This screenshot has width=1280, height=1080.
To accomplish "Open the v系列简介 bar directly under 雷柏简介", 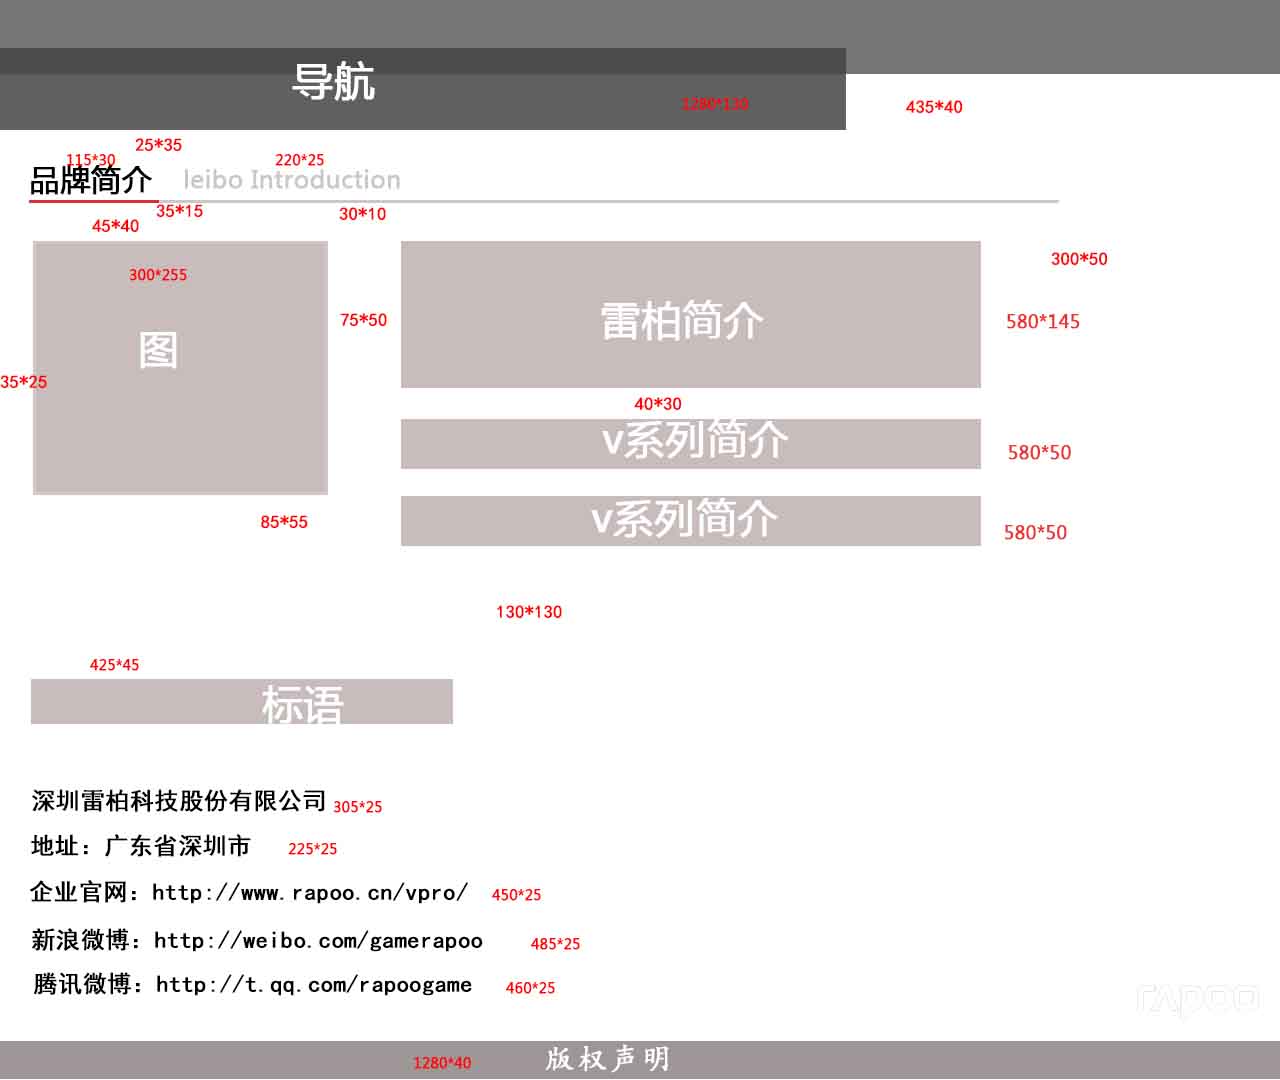I will [691, 444].
